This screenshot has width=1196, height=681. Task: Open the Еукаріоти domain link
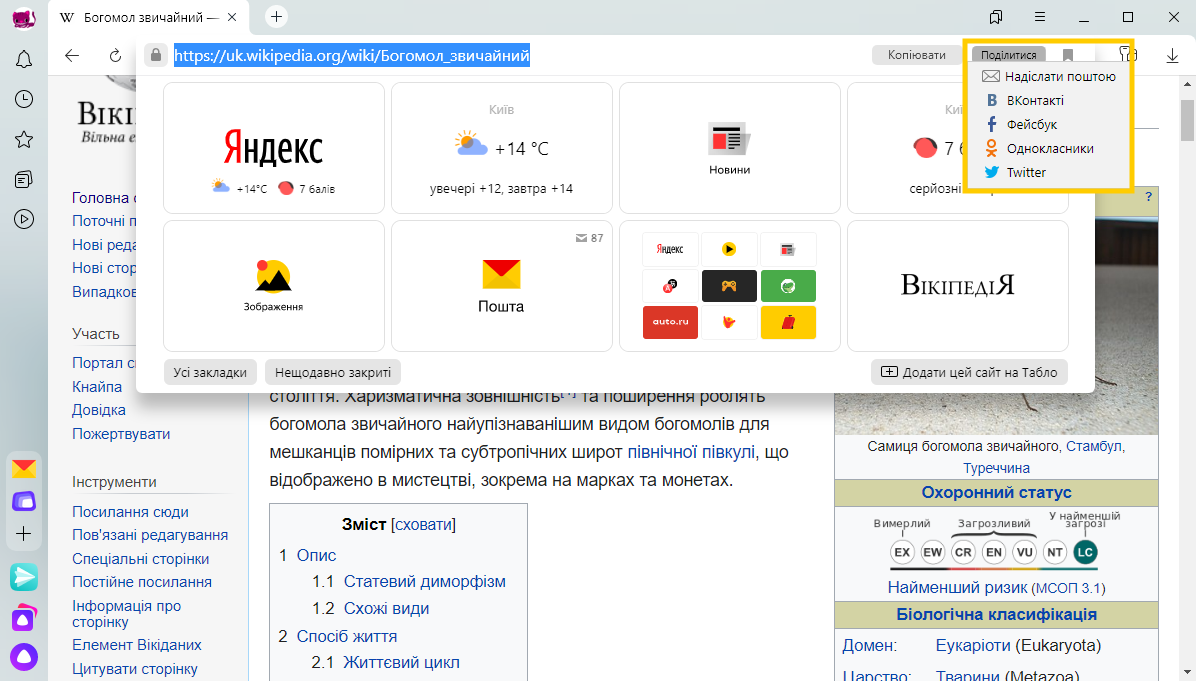[x=973, y=645]
